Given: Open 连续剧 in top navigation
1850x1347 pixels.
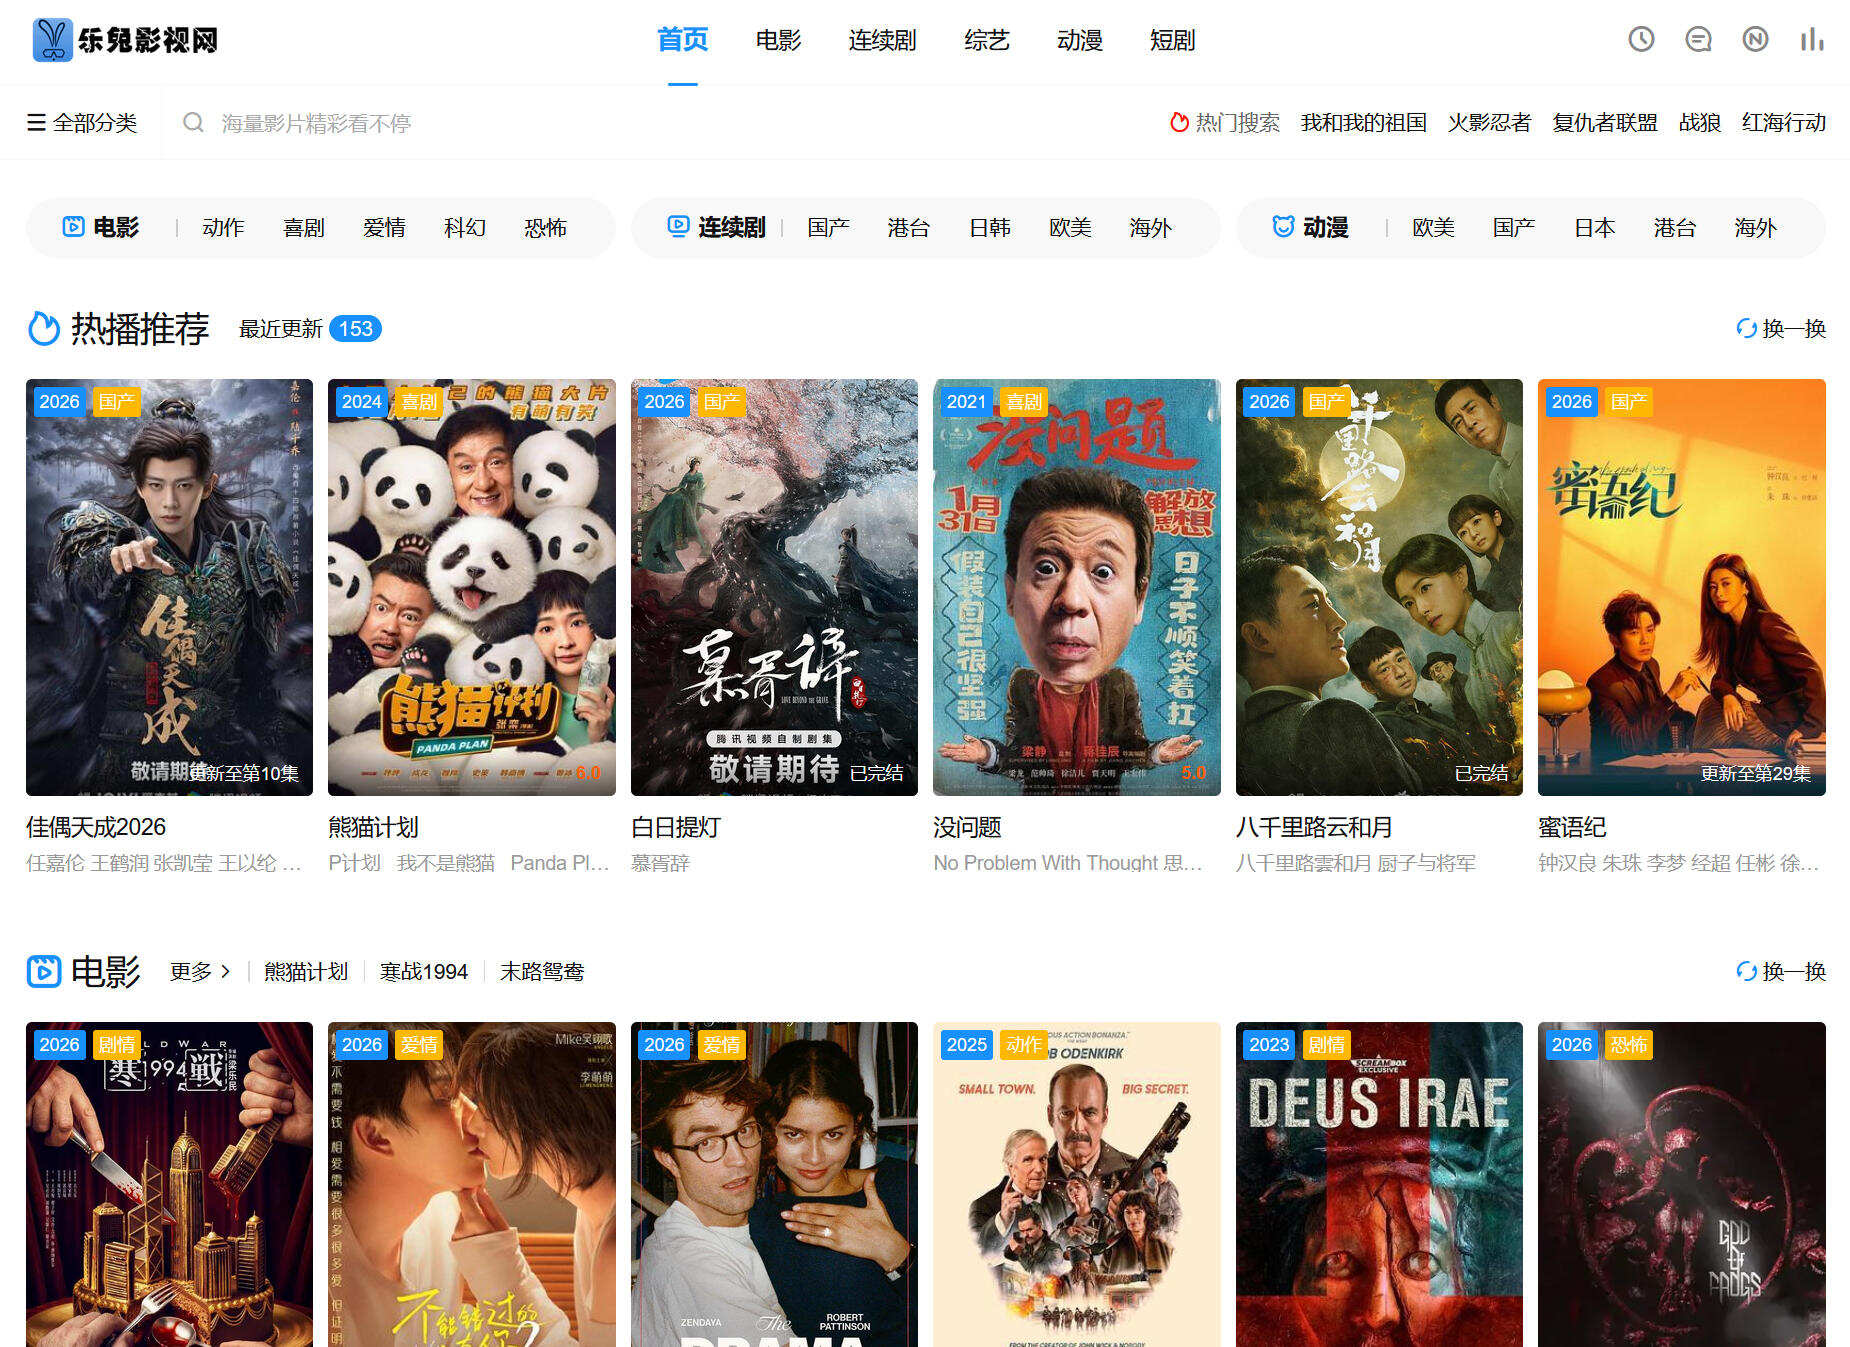Looking at the screenshot, I should [x=883, y=40].
